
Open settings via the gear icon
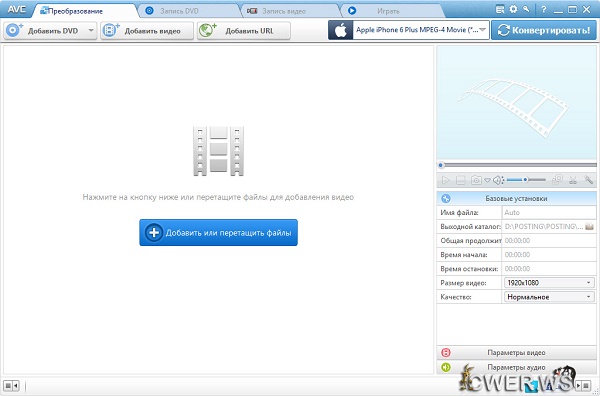click(x=513, y=9)
